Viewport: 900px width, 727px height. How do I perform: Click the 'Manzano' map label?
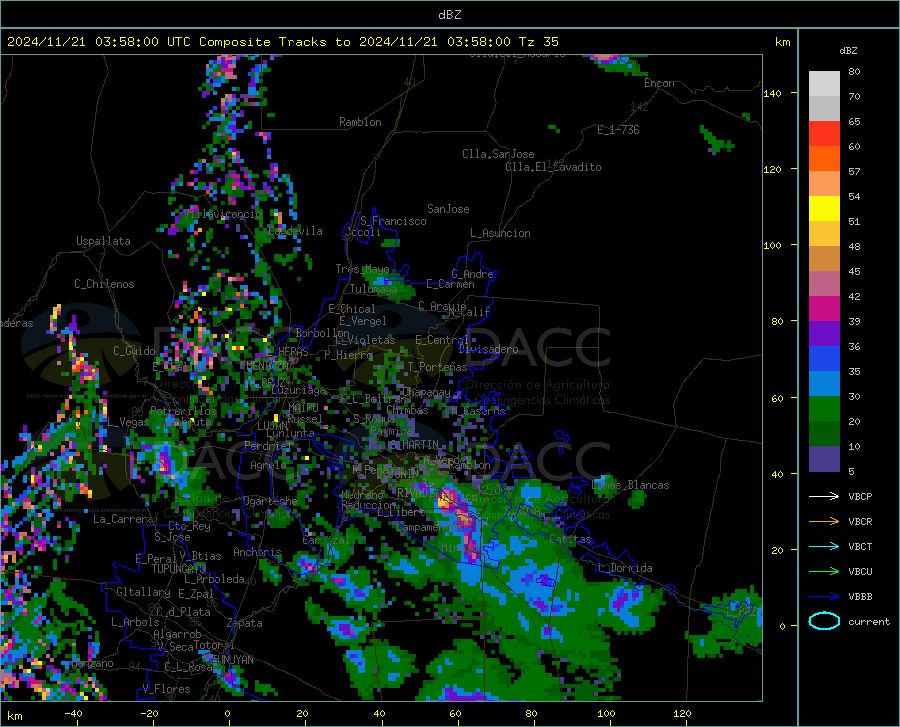point(92,663)
